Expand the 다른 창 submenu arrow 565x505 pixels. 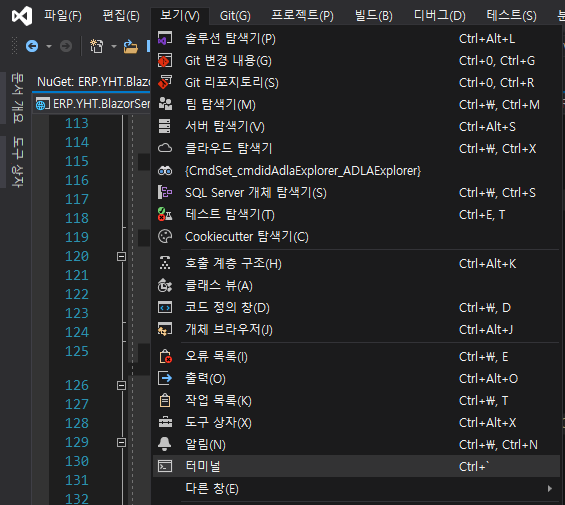550,489
